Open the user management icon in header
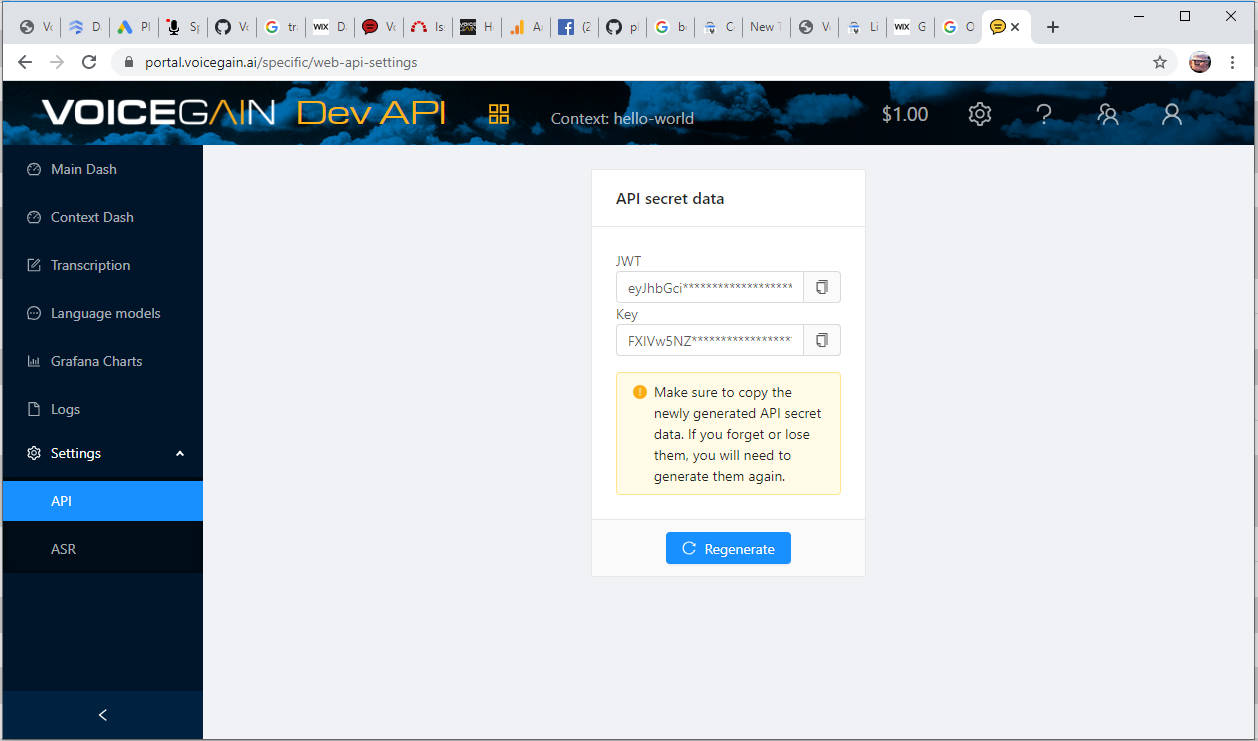This screenshot has width=1258, height=741. (x=1108, y=114)
